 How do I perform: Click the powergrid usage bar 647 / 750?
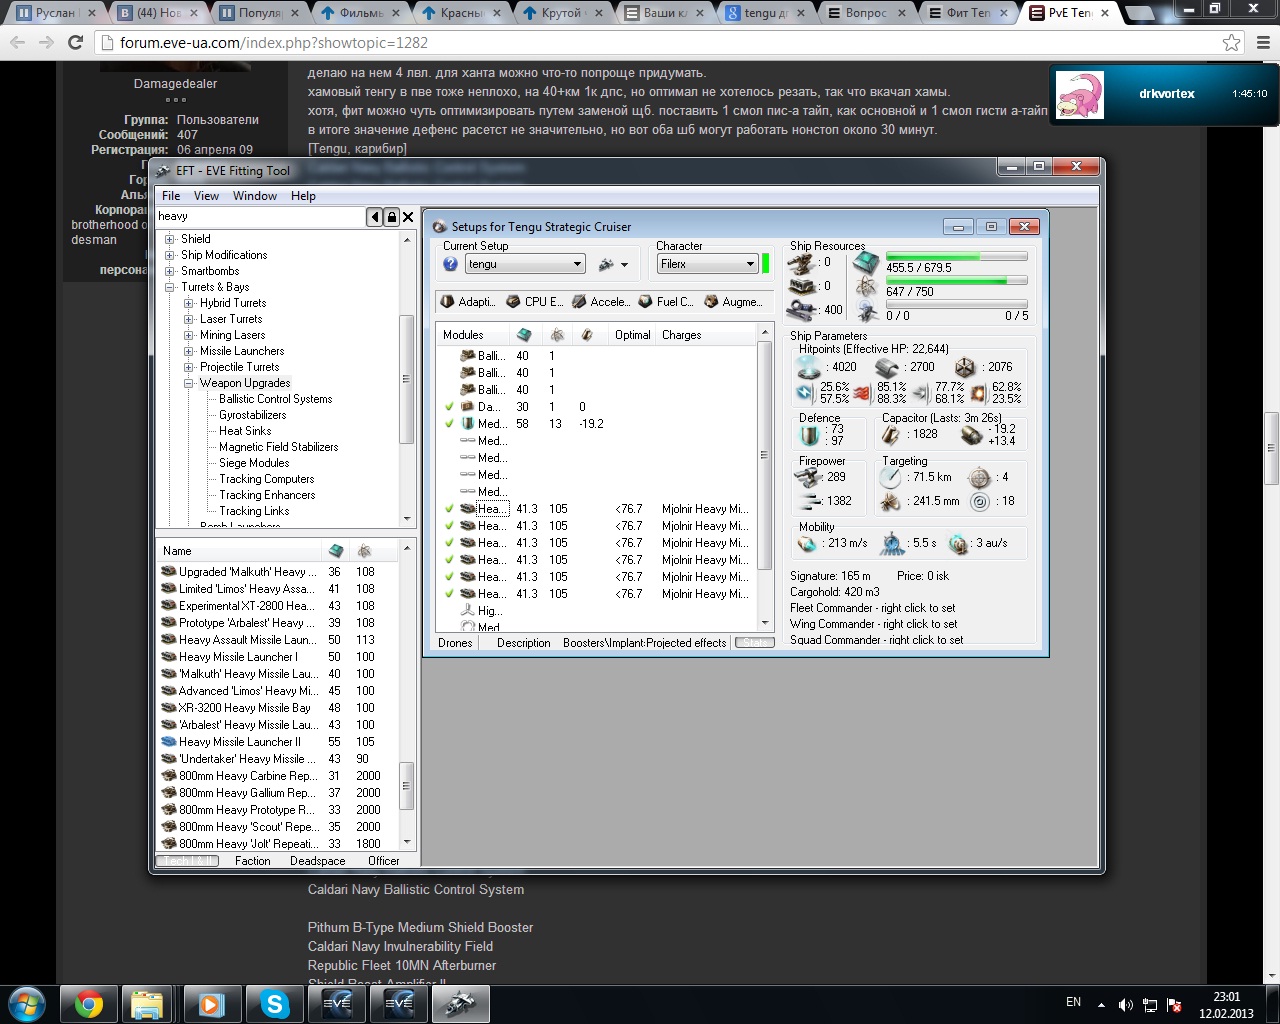coord(956,281)
